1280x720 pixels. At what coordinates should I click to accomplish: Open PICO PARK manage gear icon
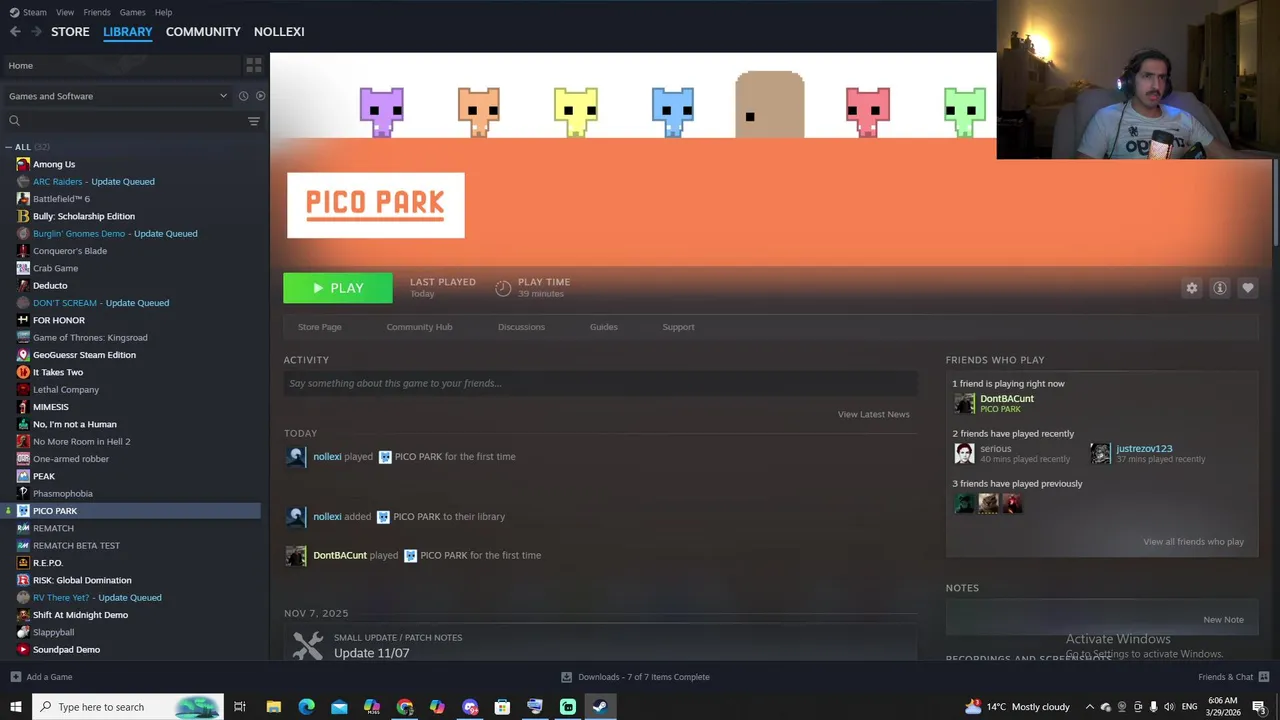coord(1192,288)
